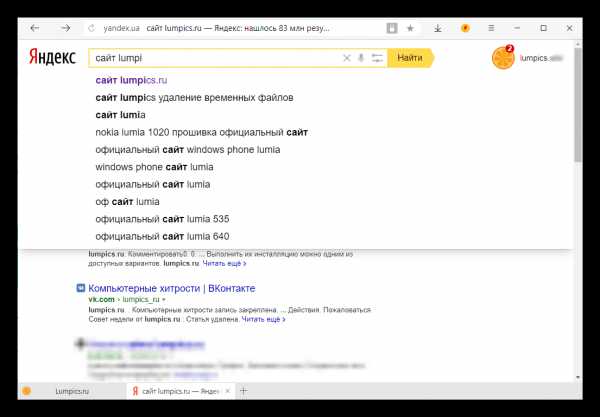Click the Найти search button
The height and width of the screenshot is (417, 600).
tap(410, 58)
